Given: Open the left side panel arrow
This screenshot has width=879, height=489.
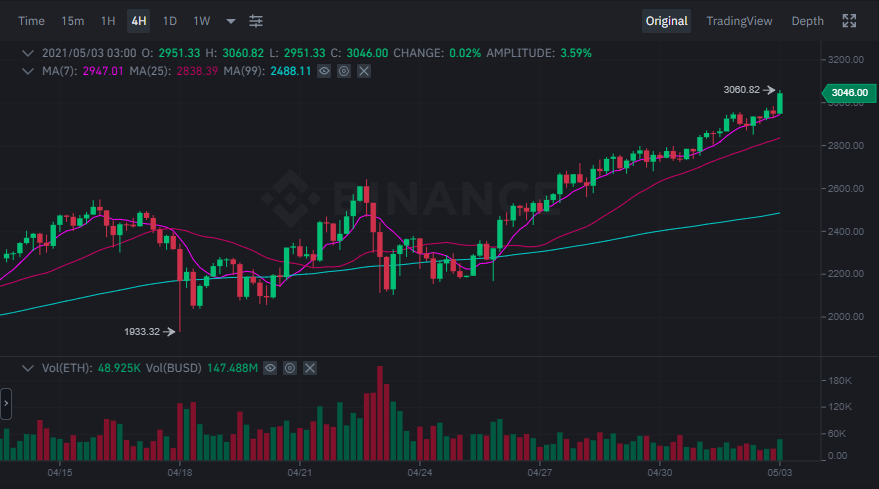Looking at the screenshot, I should (x=6, y=404).
